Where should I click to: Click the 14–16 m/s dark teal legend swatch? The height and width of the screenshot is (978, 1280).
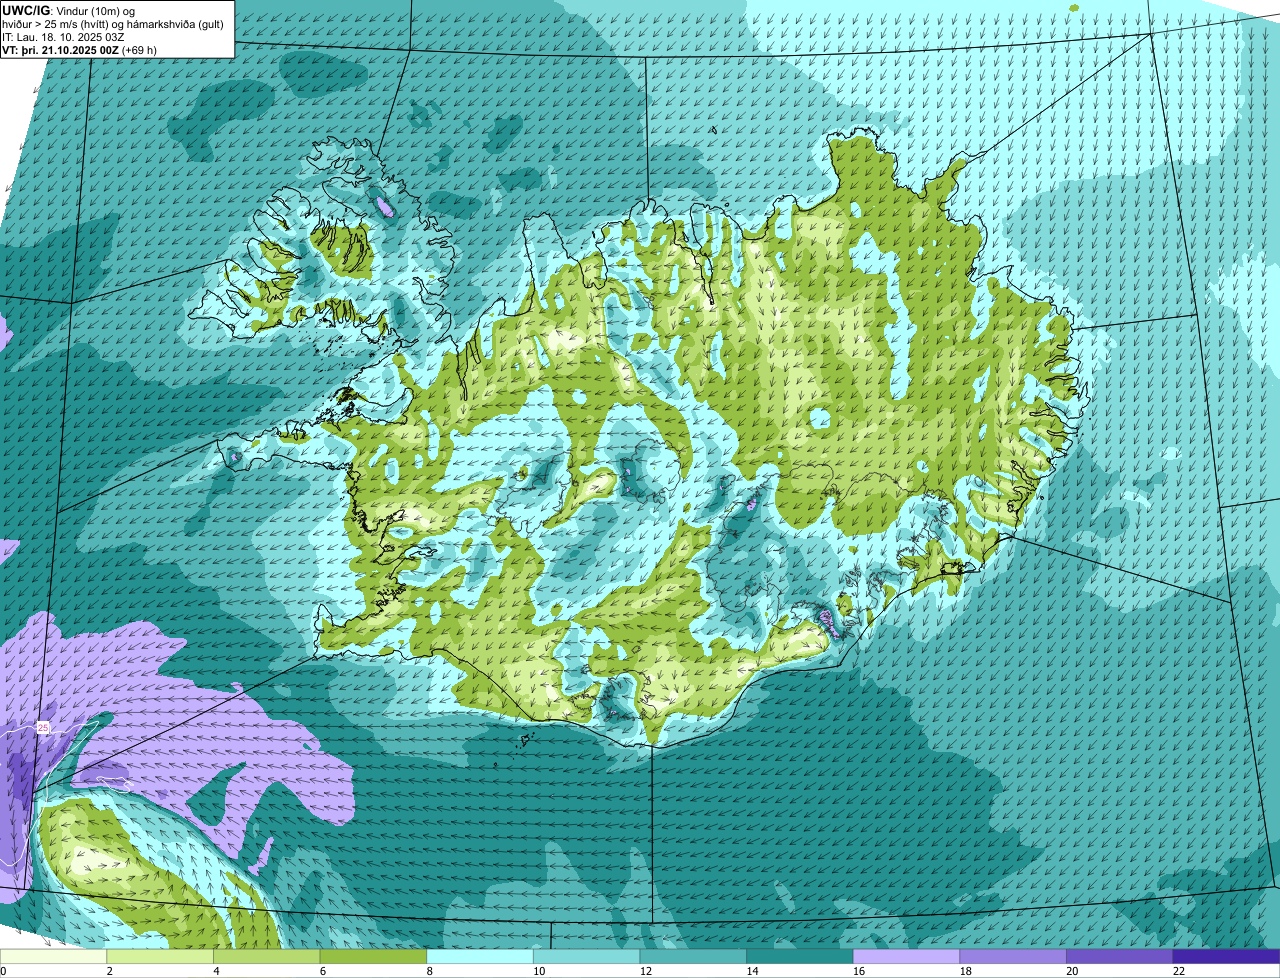click(799, 957)
